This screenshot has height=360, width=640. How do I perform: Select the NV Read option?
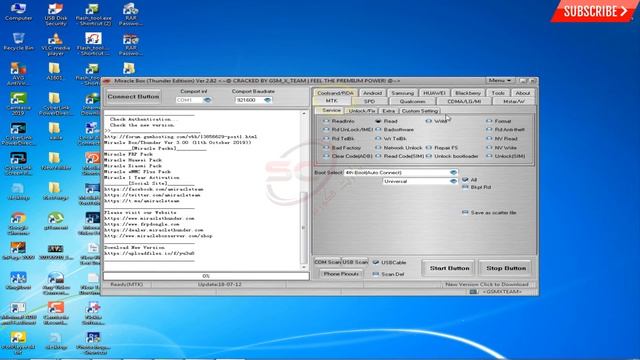coord(502,139)
